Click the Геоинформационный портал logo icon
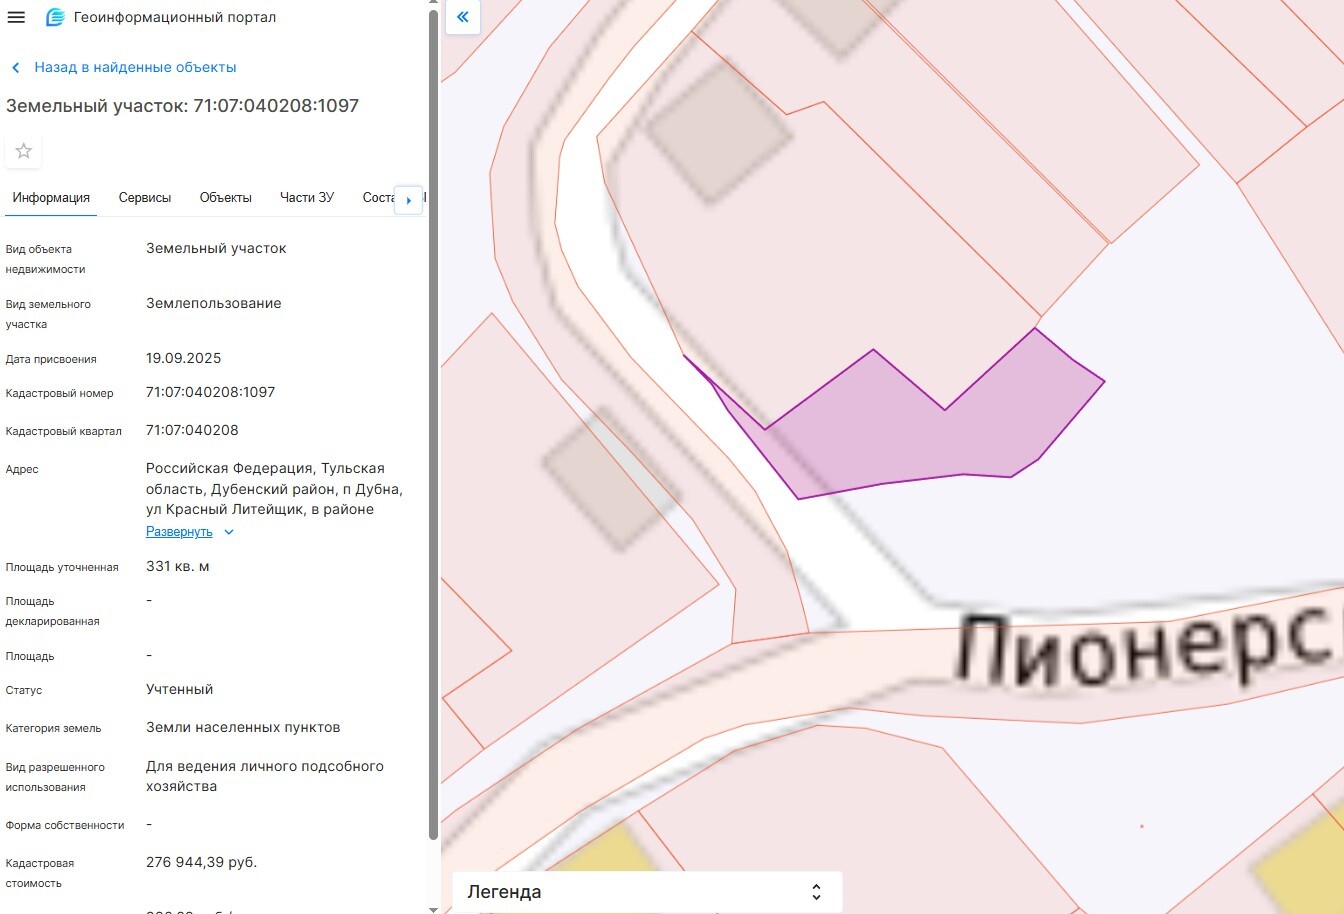Image resolution: width=1344 pixels, height=914 pixels. tap(55, 17)
